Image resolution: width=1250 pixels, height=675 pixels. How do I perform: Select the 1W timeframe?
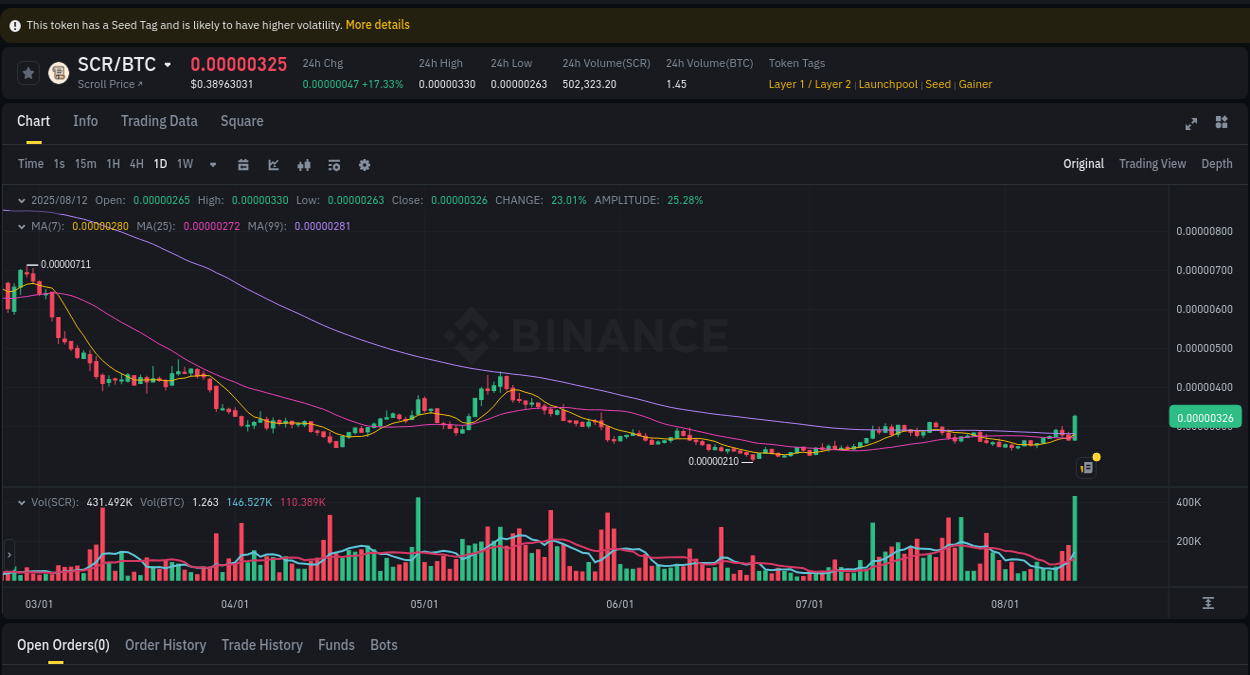[x=184, y=164]
